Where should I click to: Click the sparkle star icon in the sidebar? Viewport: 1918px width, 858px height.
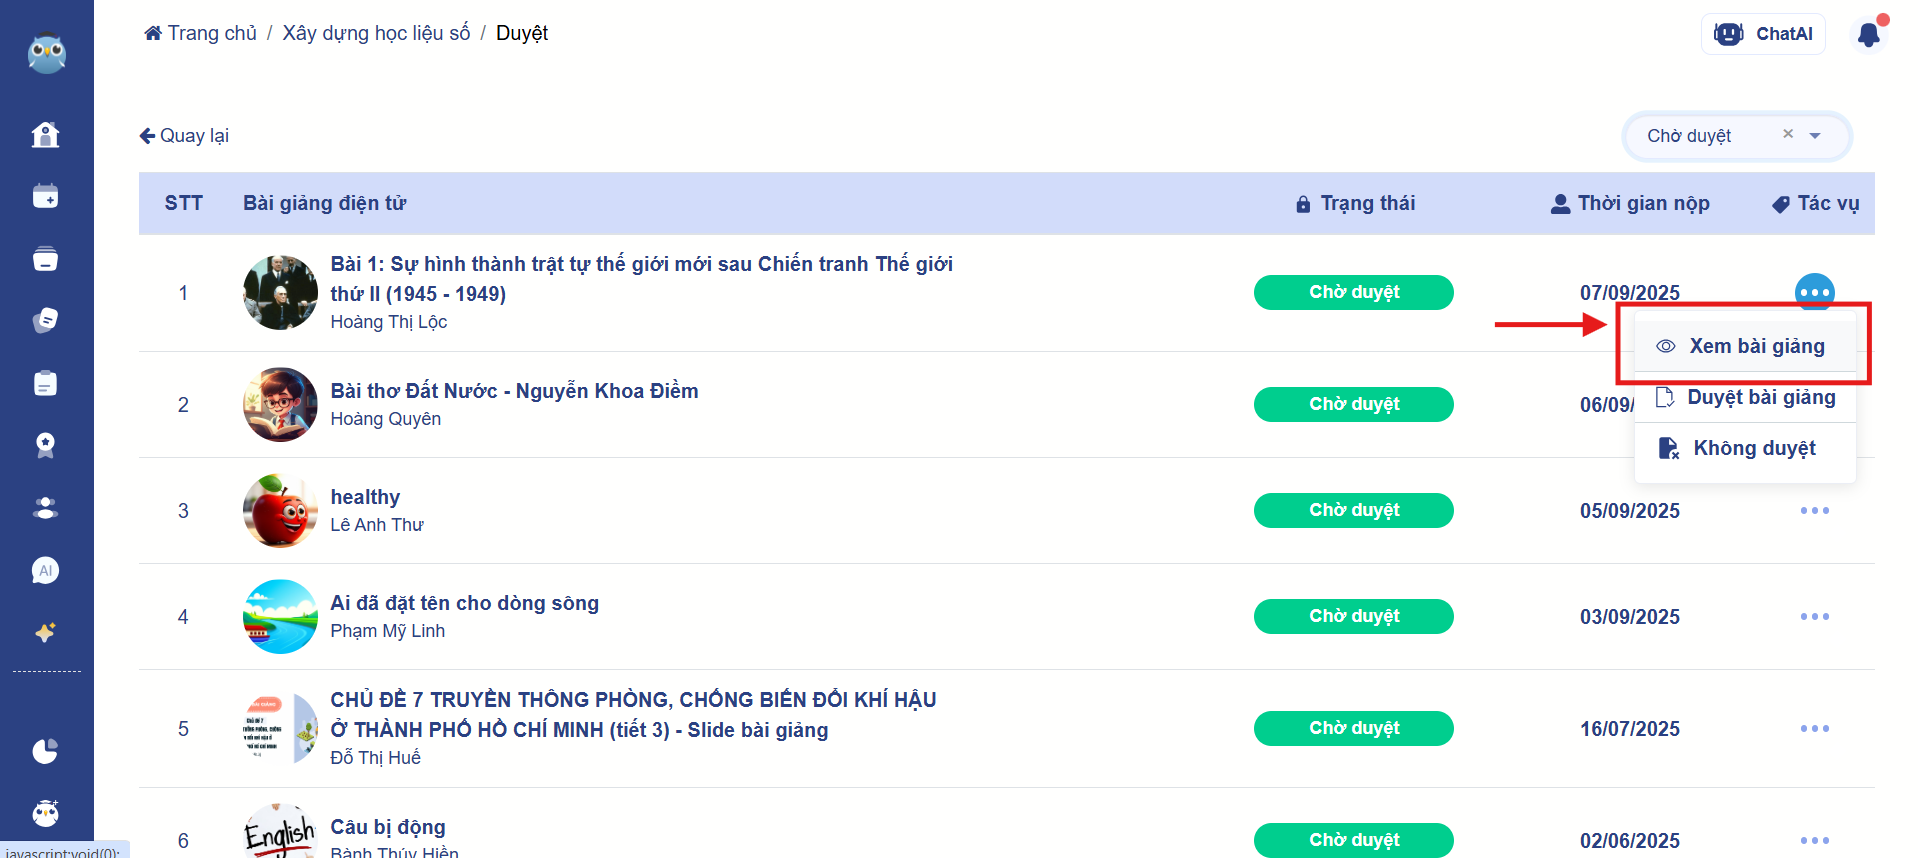coord(46,632)
